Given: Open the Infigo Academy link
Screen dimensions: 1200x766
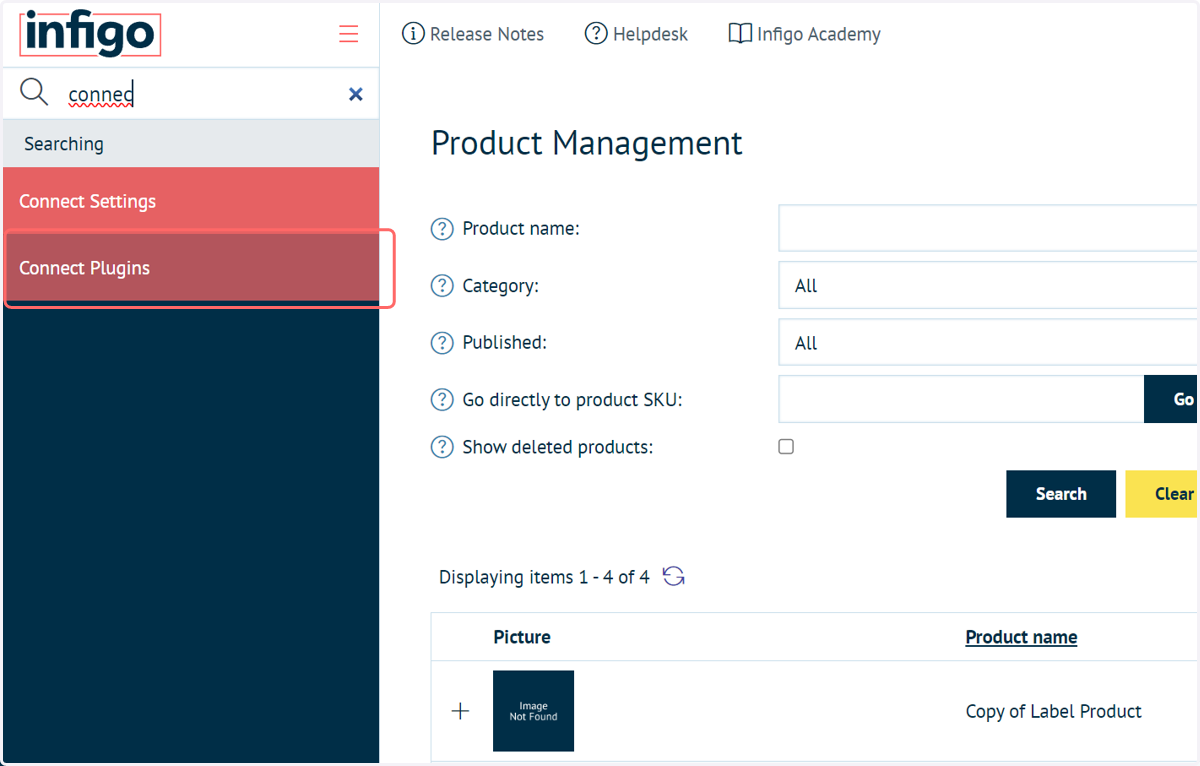Looking at the screenshot, I should click(805, 34).
